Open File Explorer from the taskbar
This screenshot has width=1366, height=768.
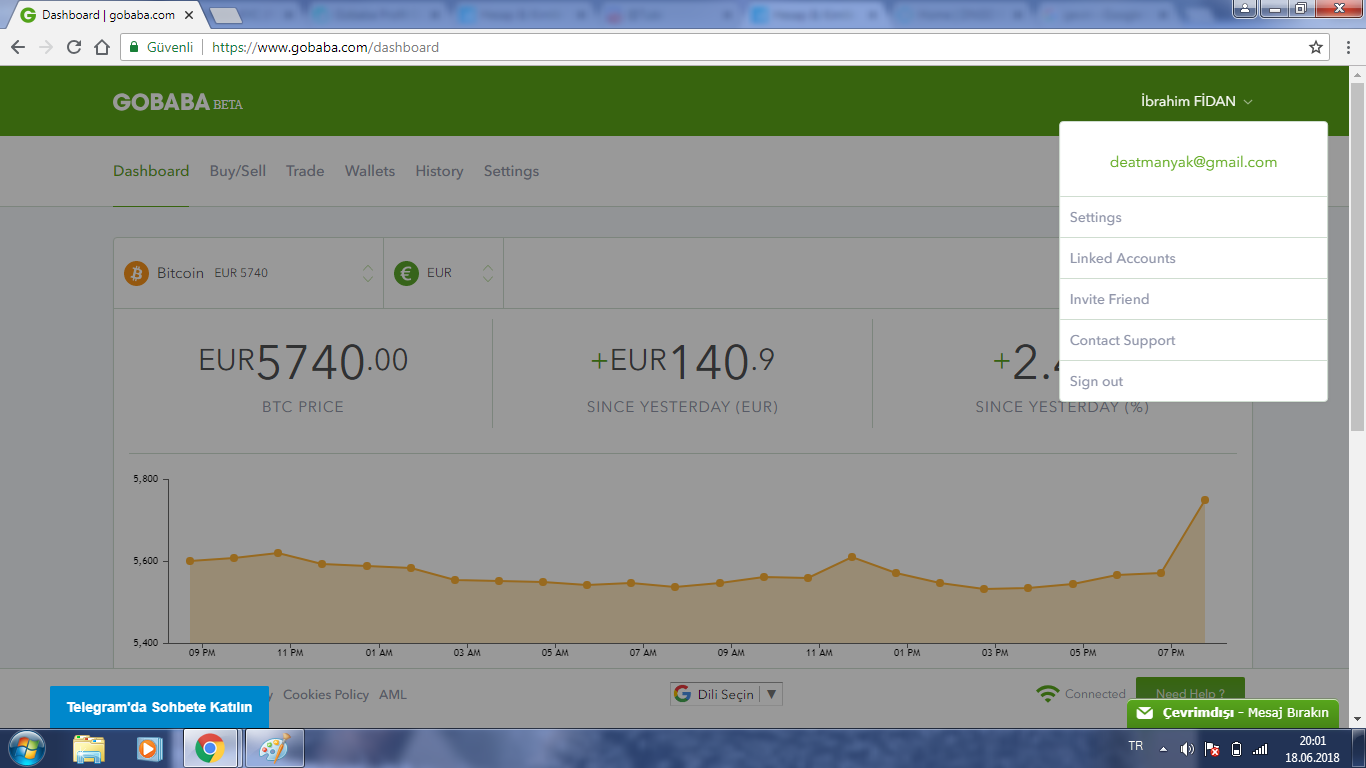[x=89, y=748]
